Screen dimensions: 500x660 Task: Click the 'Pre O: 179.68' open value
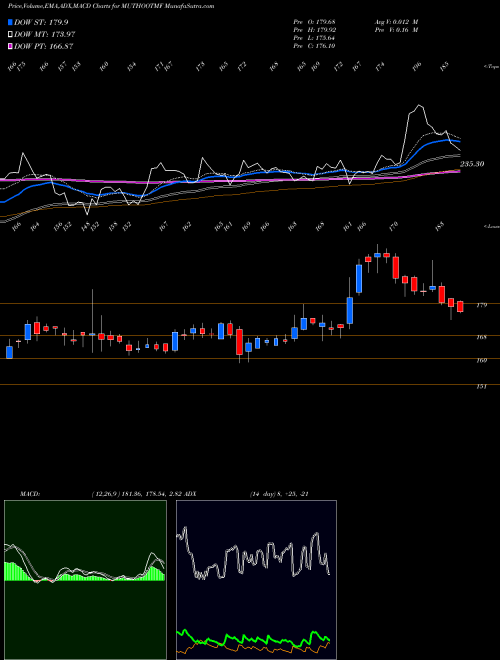coord(314,22)
